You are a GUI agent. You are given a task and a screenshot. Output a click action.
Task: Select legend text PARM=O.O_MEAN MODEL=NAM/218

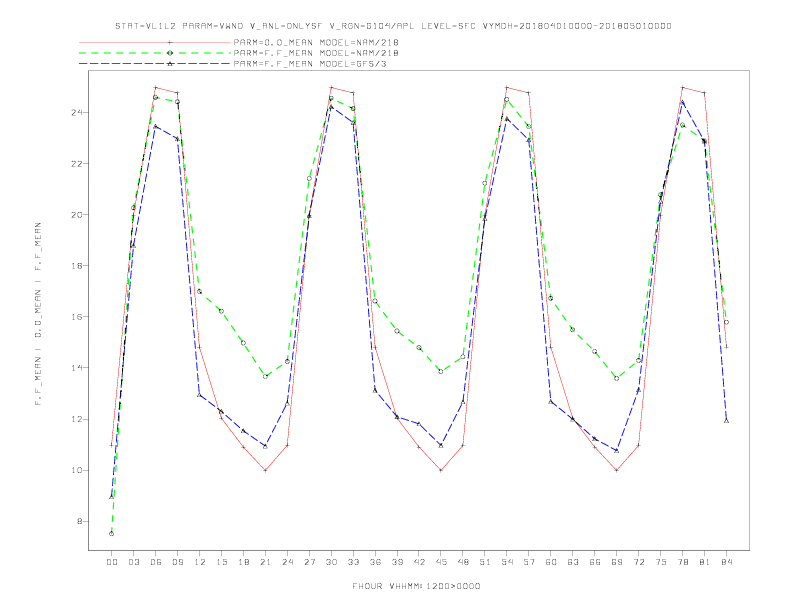316,42
